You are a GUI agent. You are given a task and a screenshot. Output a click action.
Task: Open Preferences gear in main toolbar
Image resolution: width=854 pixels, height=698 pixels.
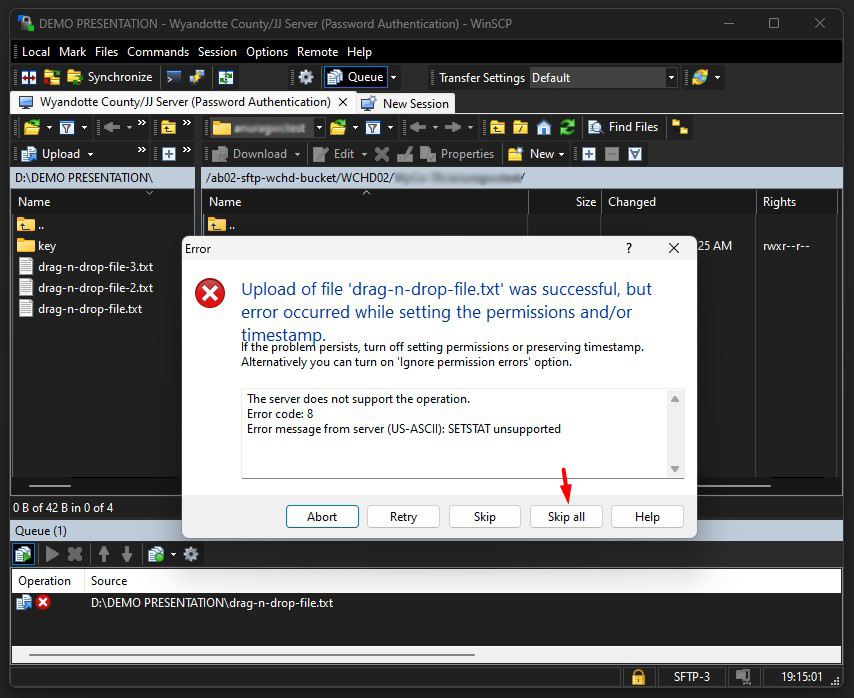pos(306,77)
